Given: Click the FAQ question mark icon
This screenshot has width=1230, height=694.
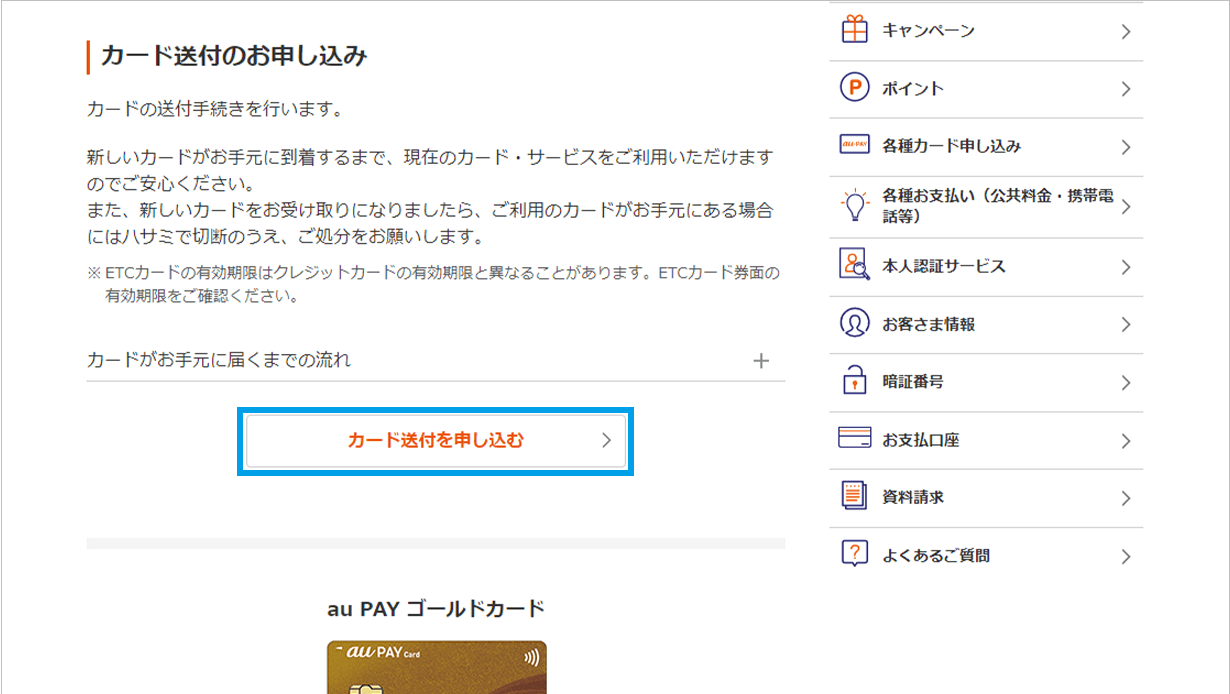Looking at the screenshot, I should tap(854, 555).
